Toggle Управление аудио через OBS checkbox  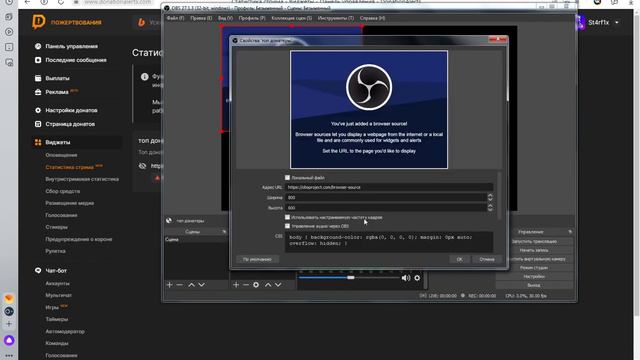pos(287,226)
